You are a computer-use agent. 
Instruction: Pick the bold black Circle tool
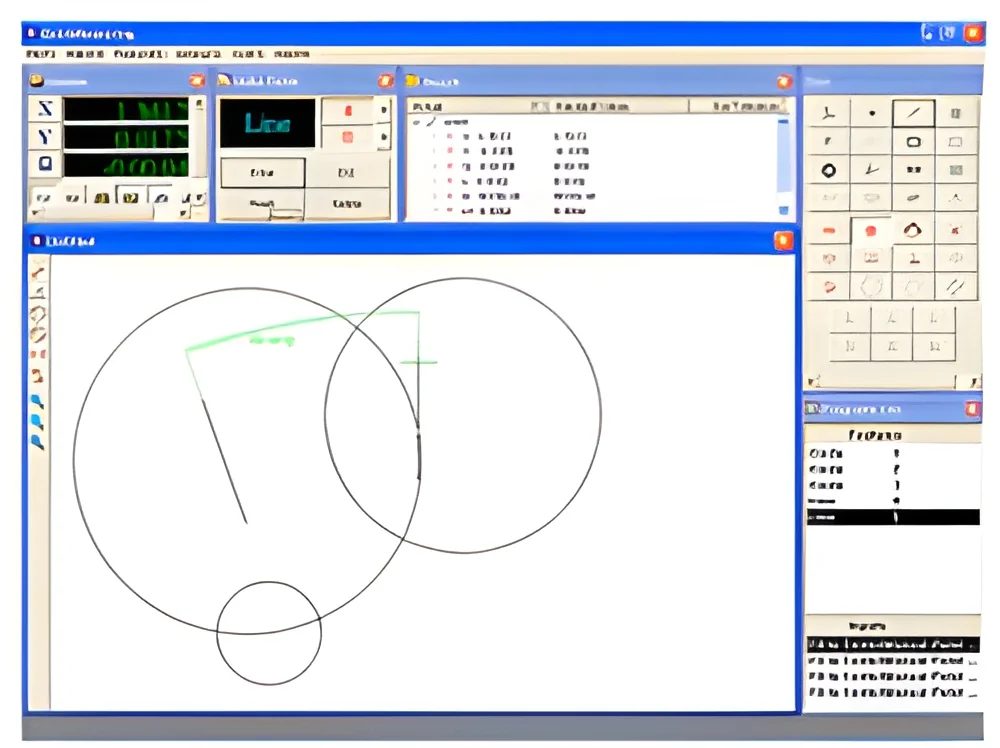click(x=828, y=170)
